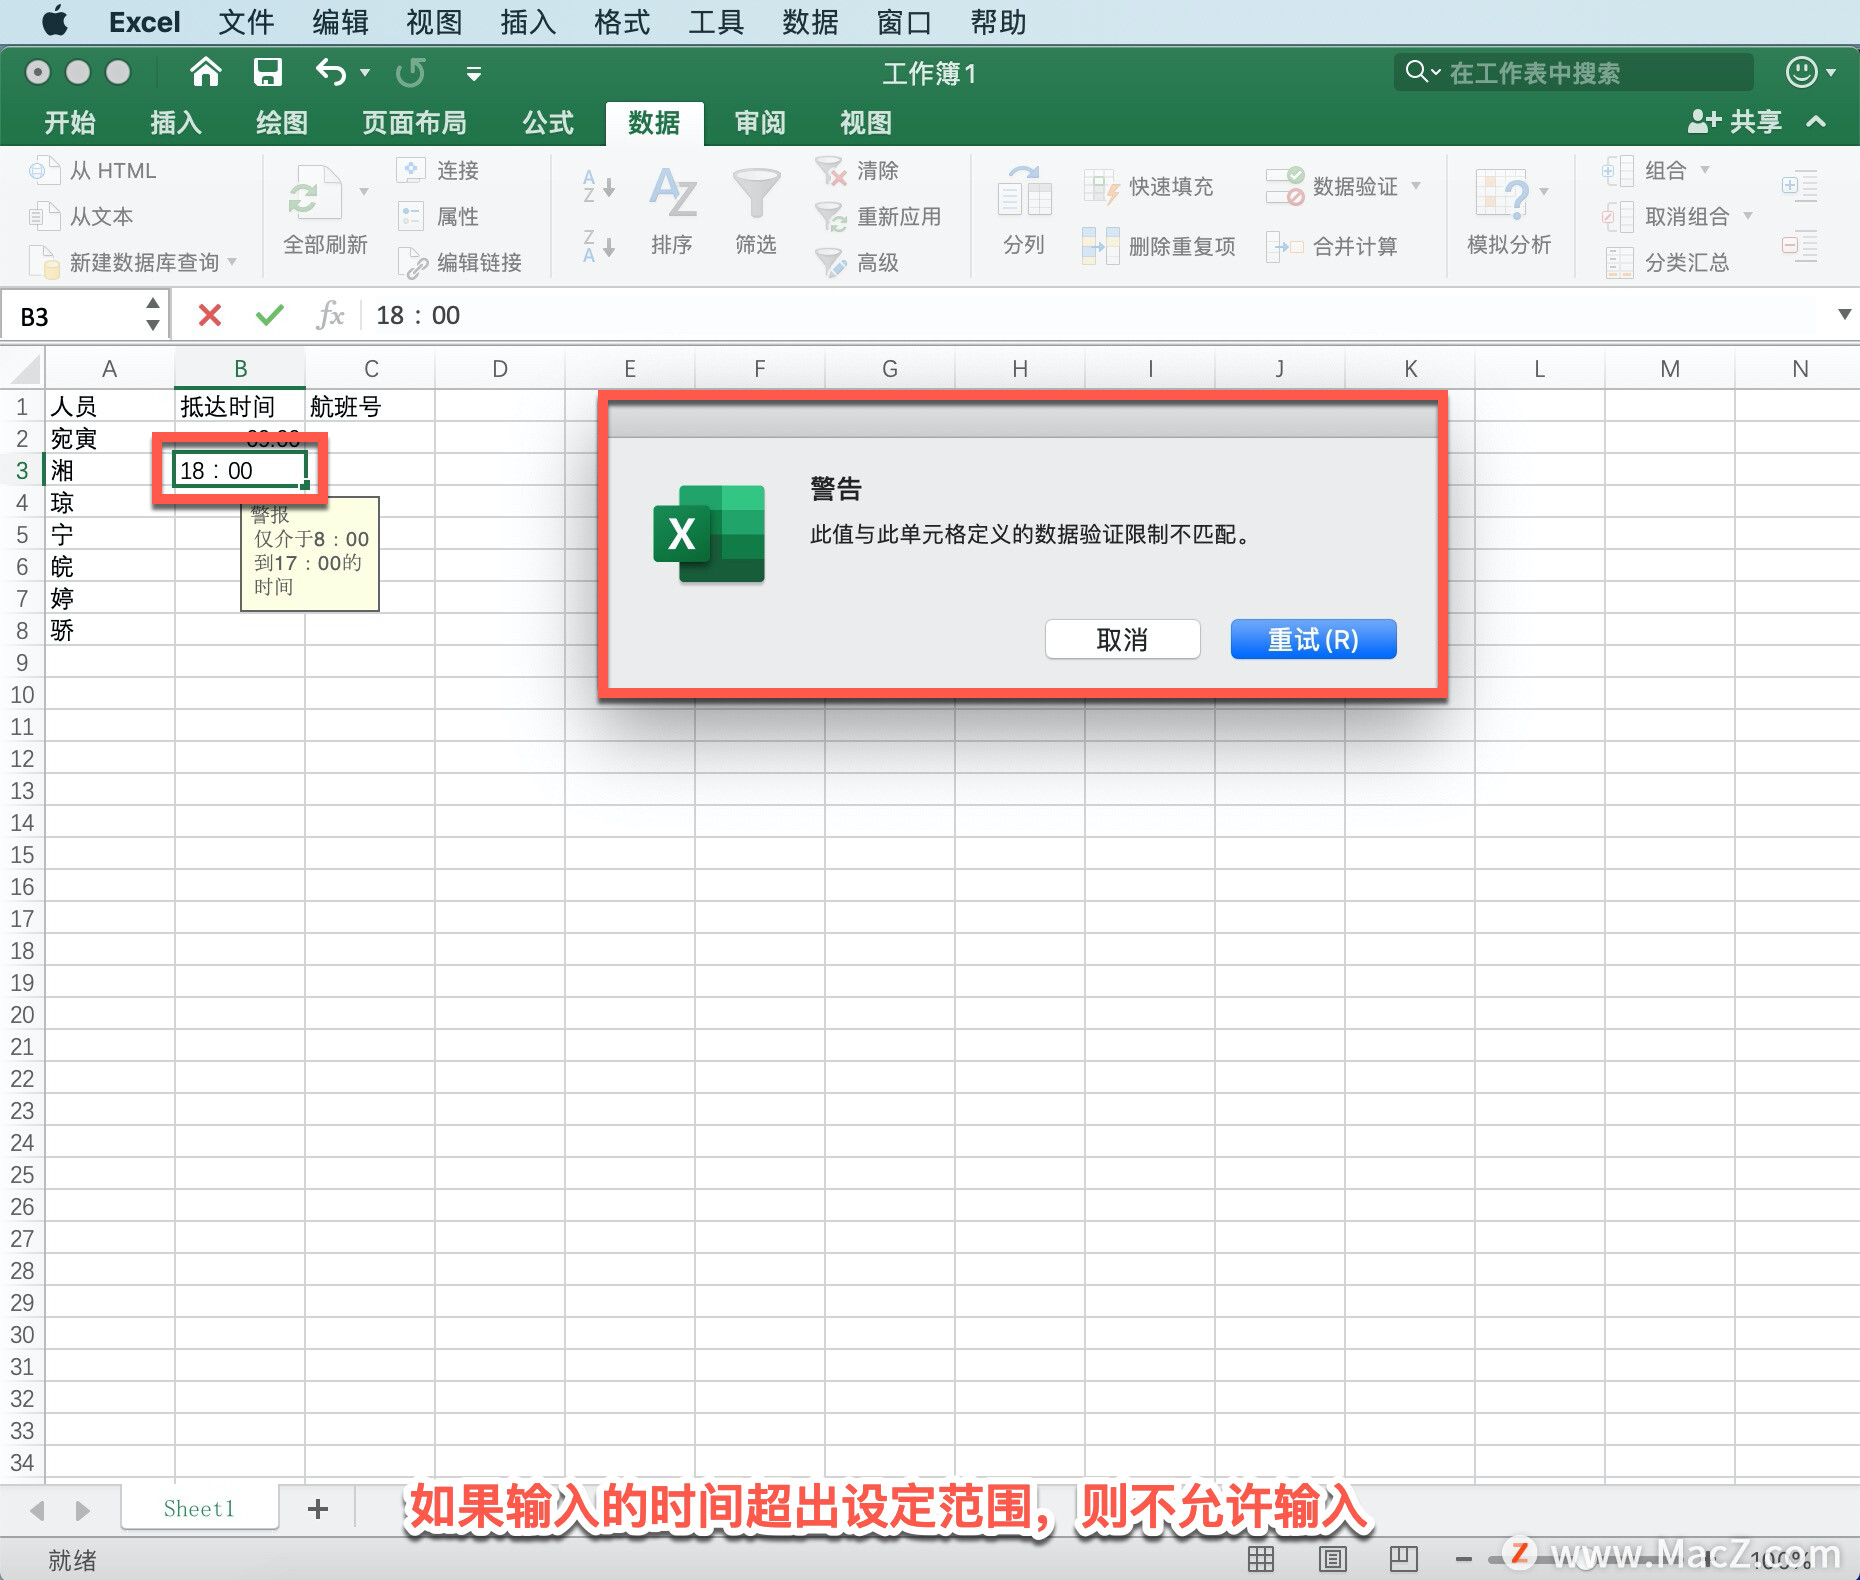Save workbook with the floppy disk icon
Viewport: 1860px width, 1580px height.
click(x=267, y=72)
